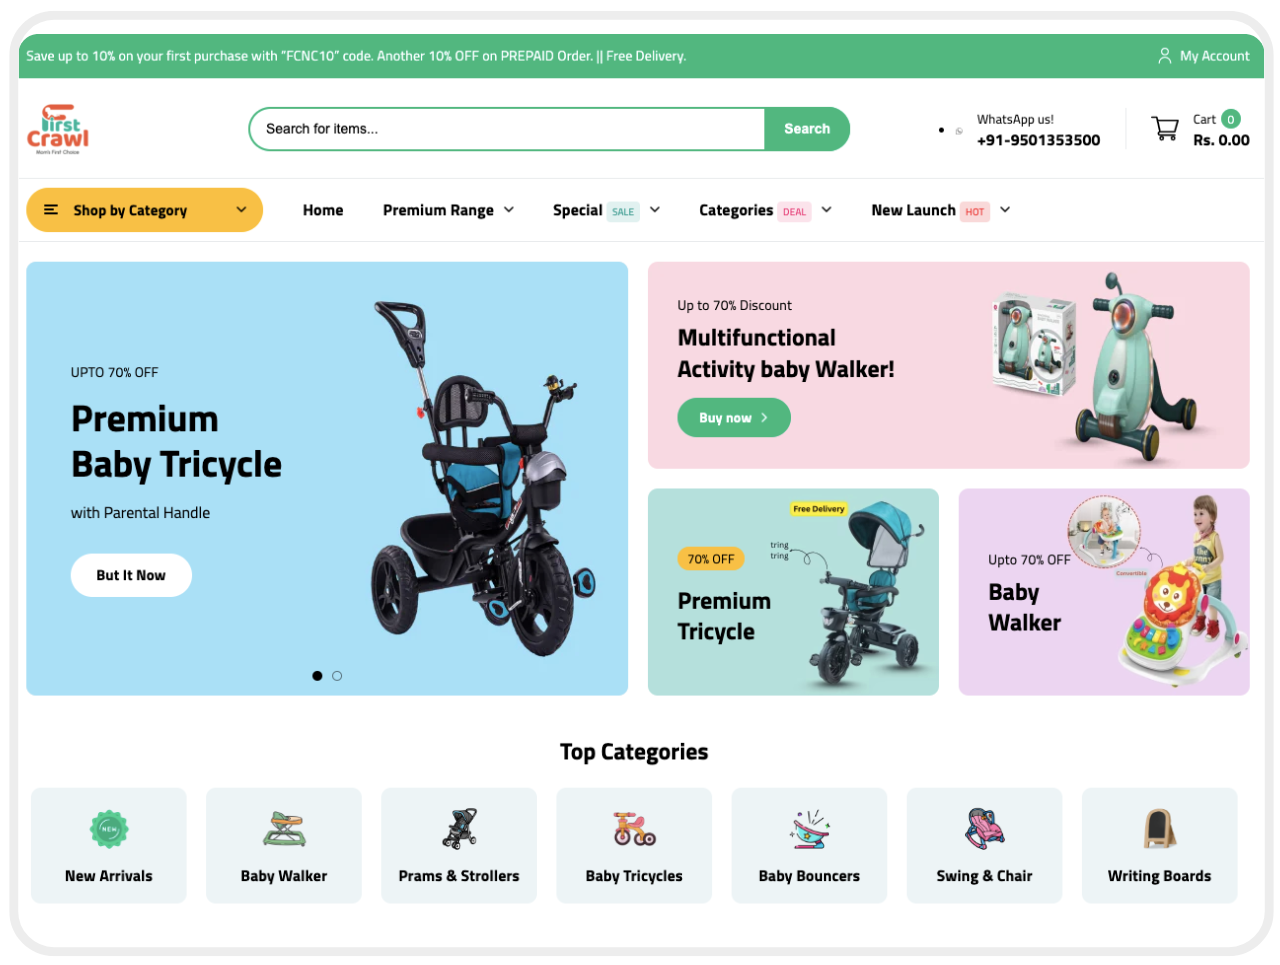This screenshot has width=1280, height=965.
Task: Expand the Premium Range menu chevron
Action: pos(509,210)
